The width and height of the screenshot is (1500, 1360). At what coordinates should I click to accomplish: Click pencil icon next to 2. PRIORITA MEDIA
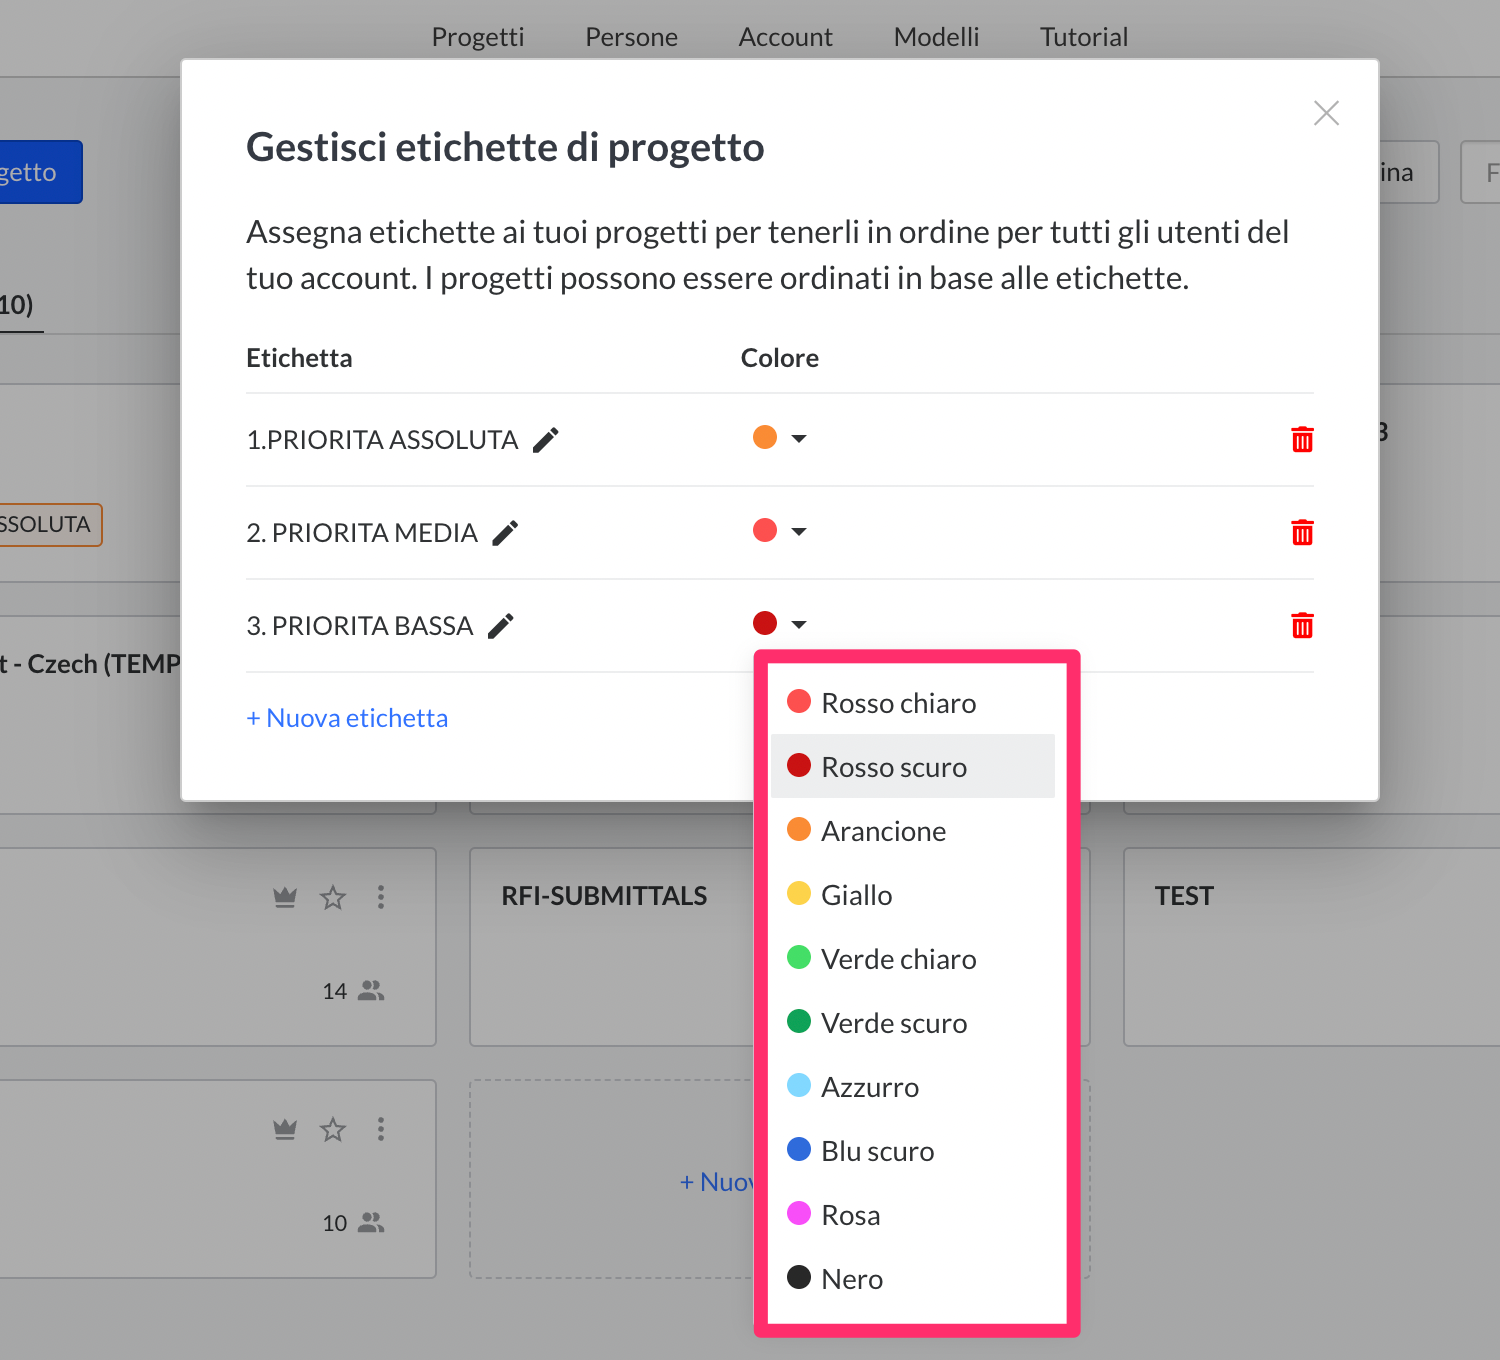click(505, 533)
